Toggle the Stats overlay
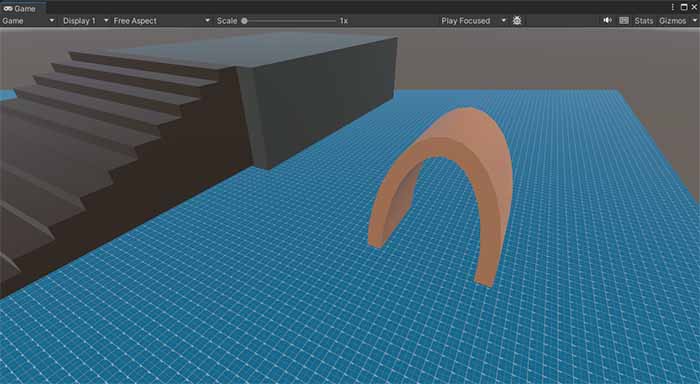Image resolution: width=700 pixels, height=384 pixels. pyautogui.click(x=643, y=21)
